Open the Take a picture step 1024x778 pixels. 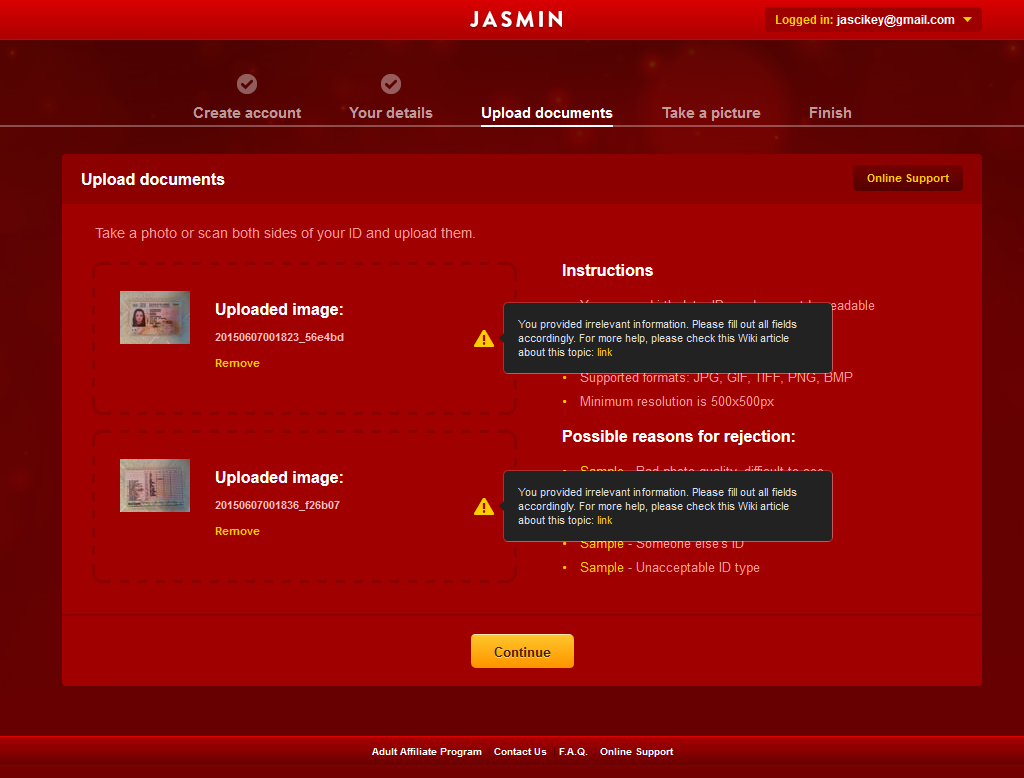[x=711, y=113]
